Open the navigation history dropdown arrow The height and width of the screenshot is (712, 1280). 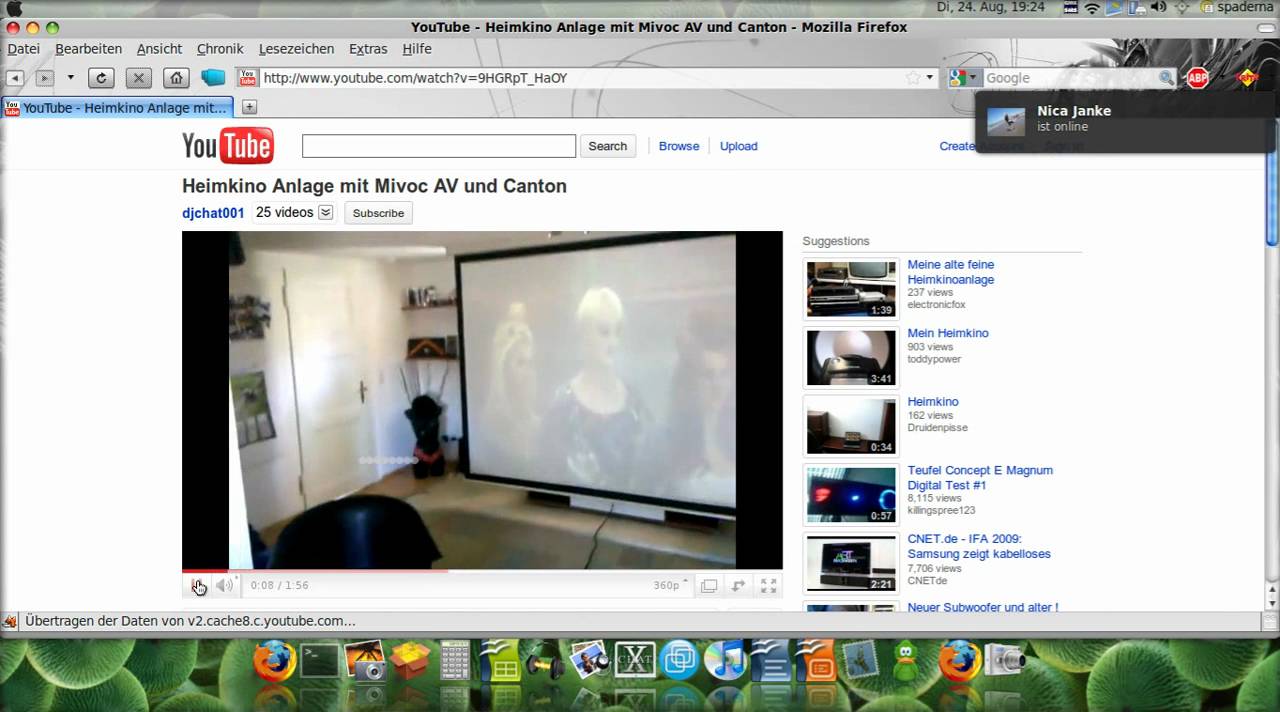(70, 78)
